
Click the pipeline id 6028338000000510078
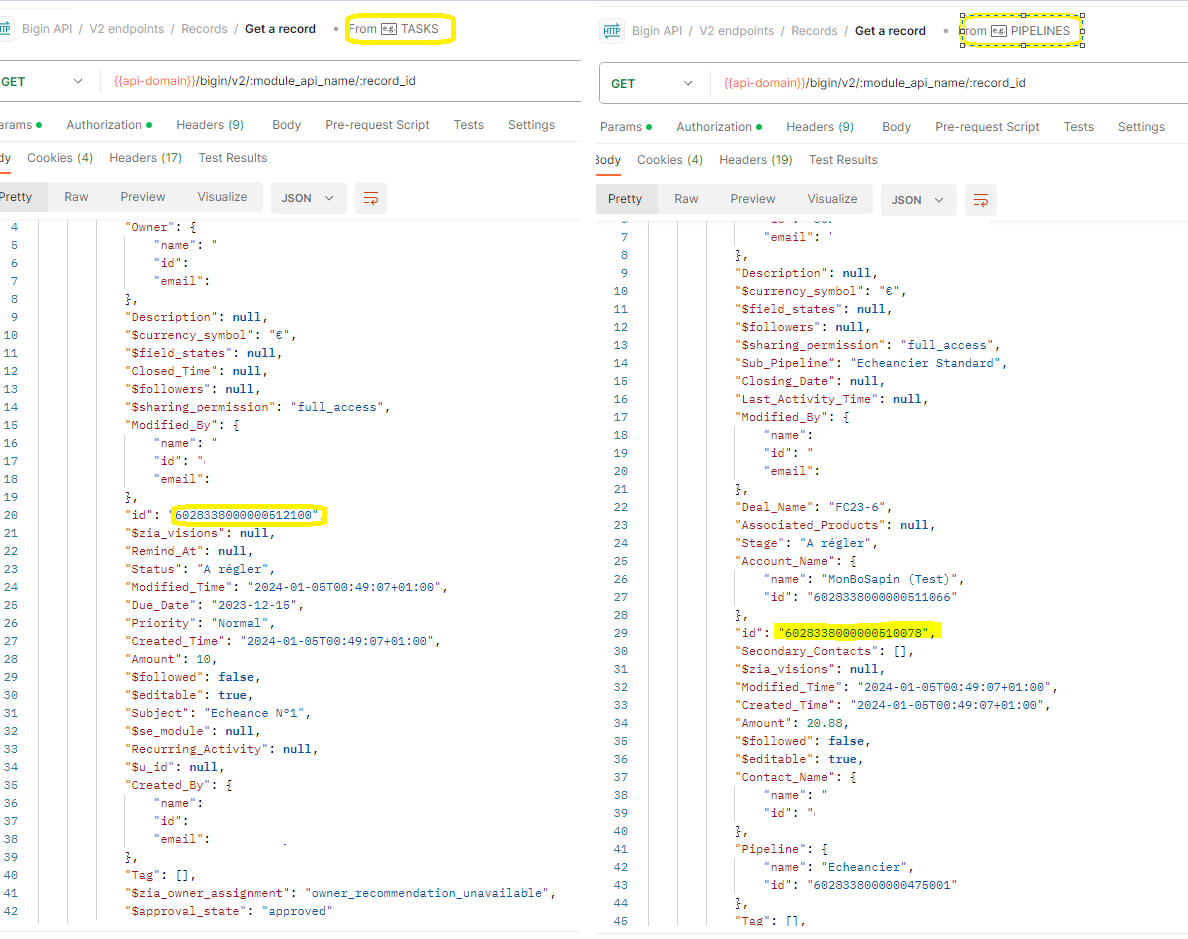coord(853,633)
